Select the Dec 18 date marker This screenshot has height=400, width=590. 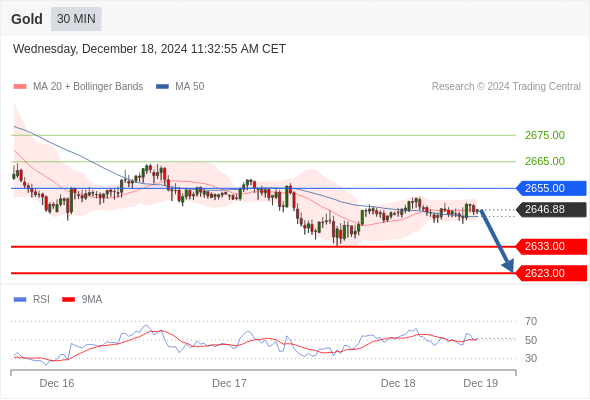tap(398, 383)
